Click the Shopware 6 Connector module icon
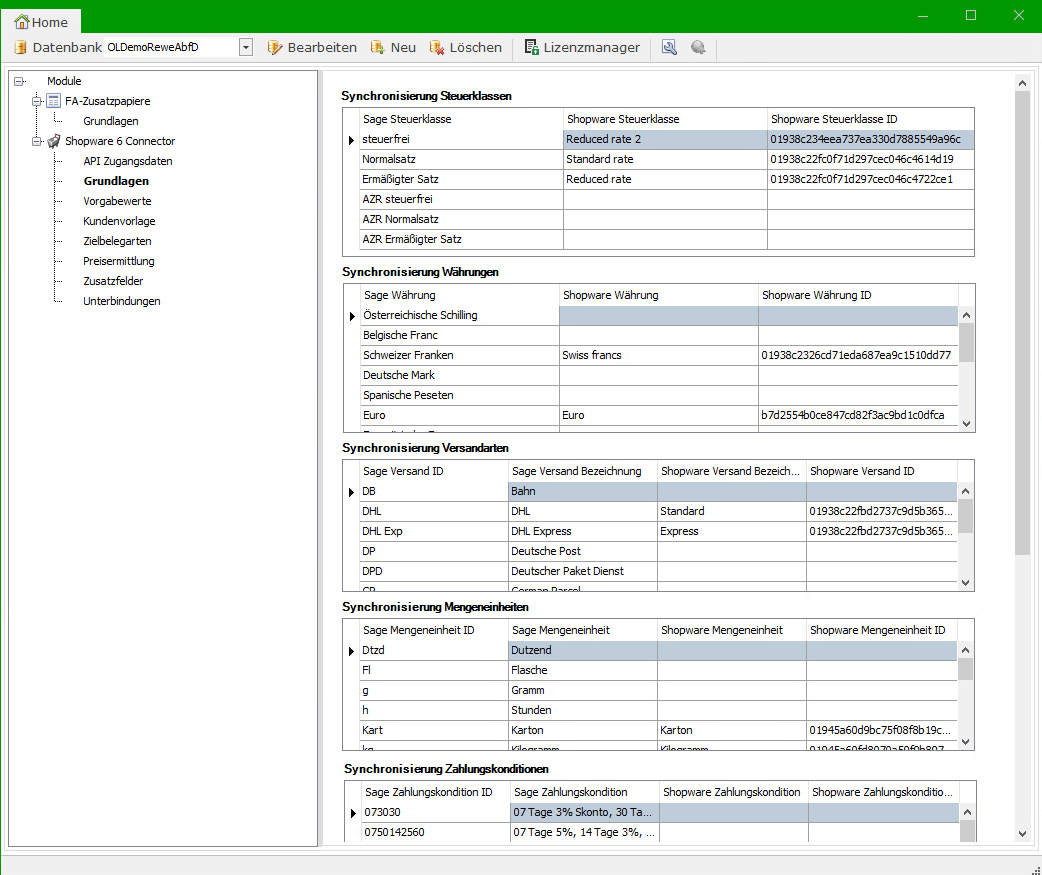 point(53,141)
